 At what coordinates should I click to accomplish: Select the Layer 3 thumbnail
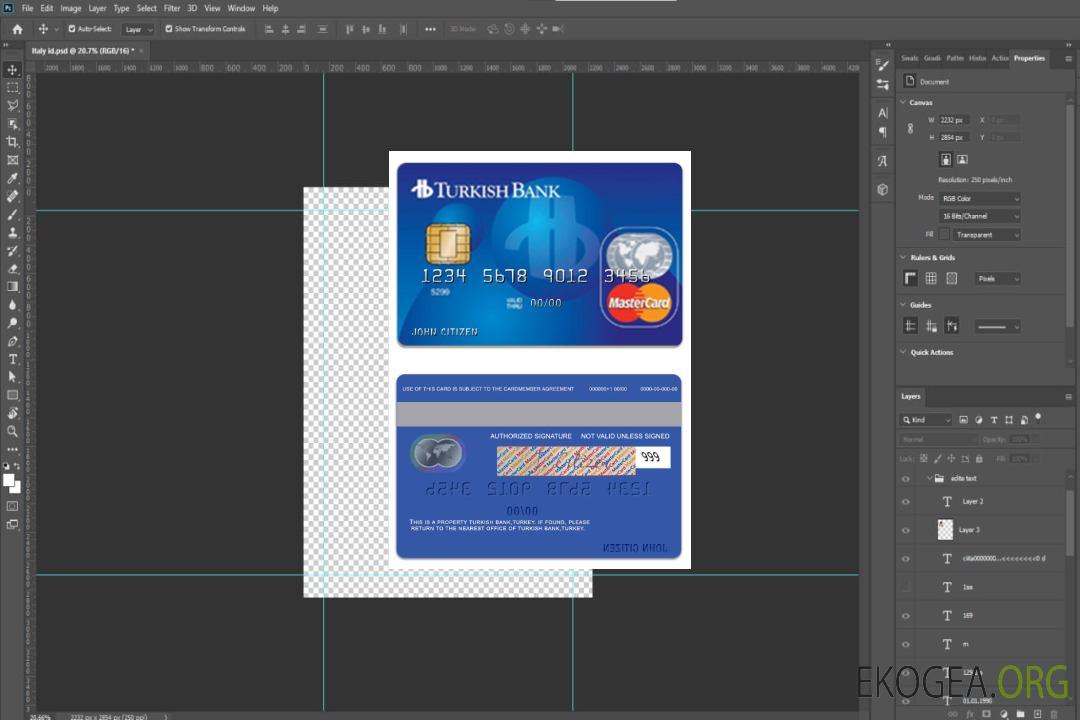coord(946,530)
